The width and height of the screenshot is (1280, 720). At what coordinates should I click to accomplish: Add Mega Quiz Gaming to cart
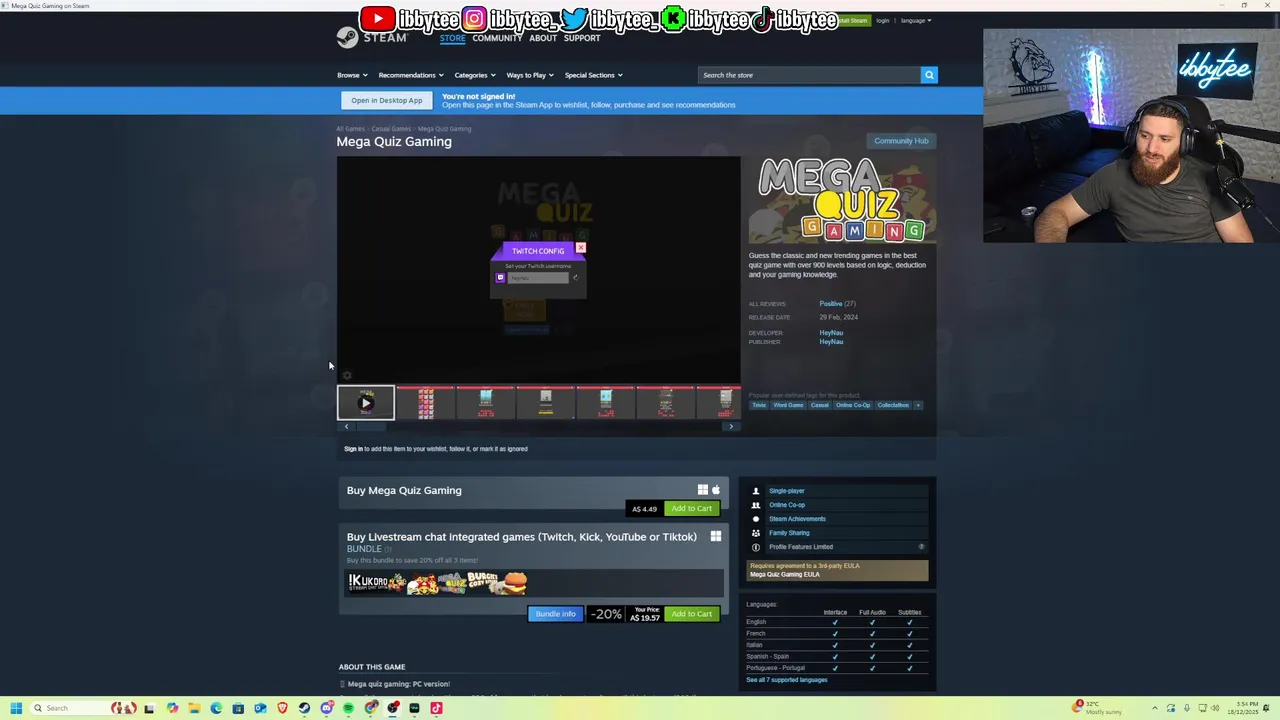(692, 508)
